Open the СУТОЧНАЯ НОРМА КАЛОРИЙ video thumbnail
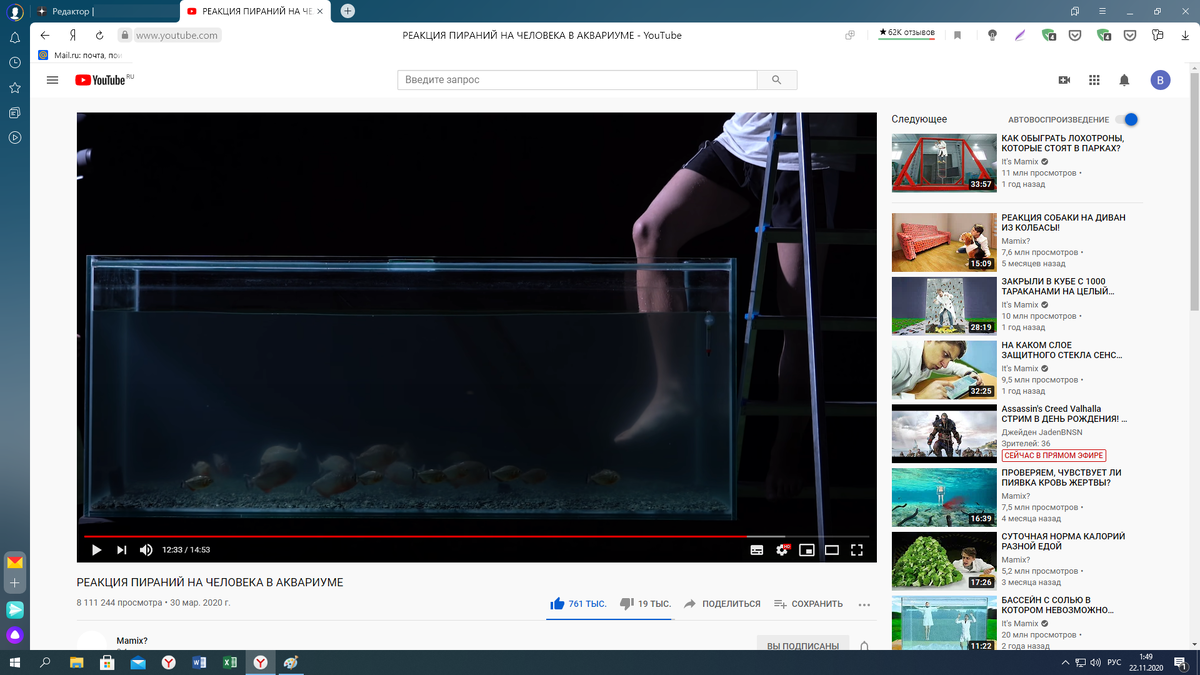 pos(944,560)
